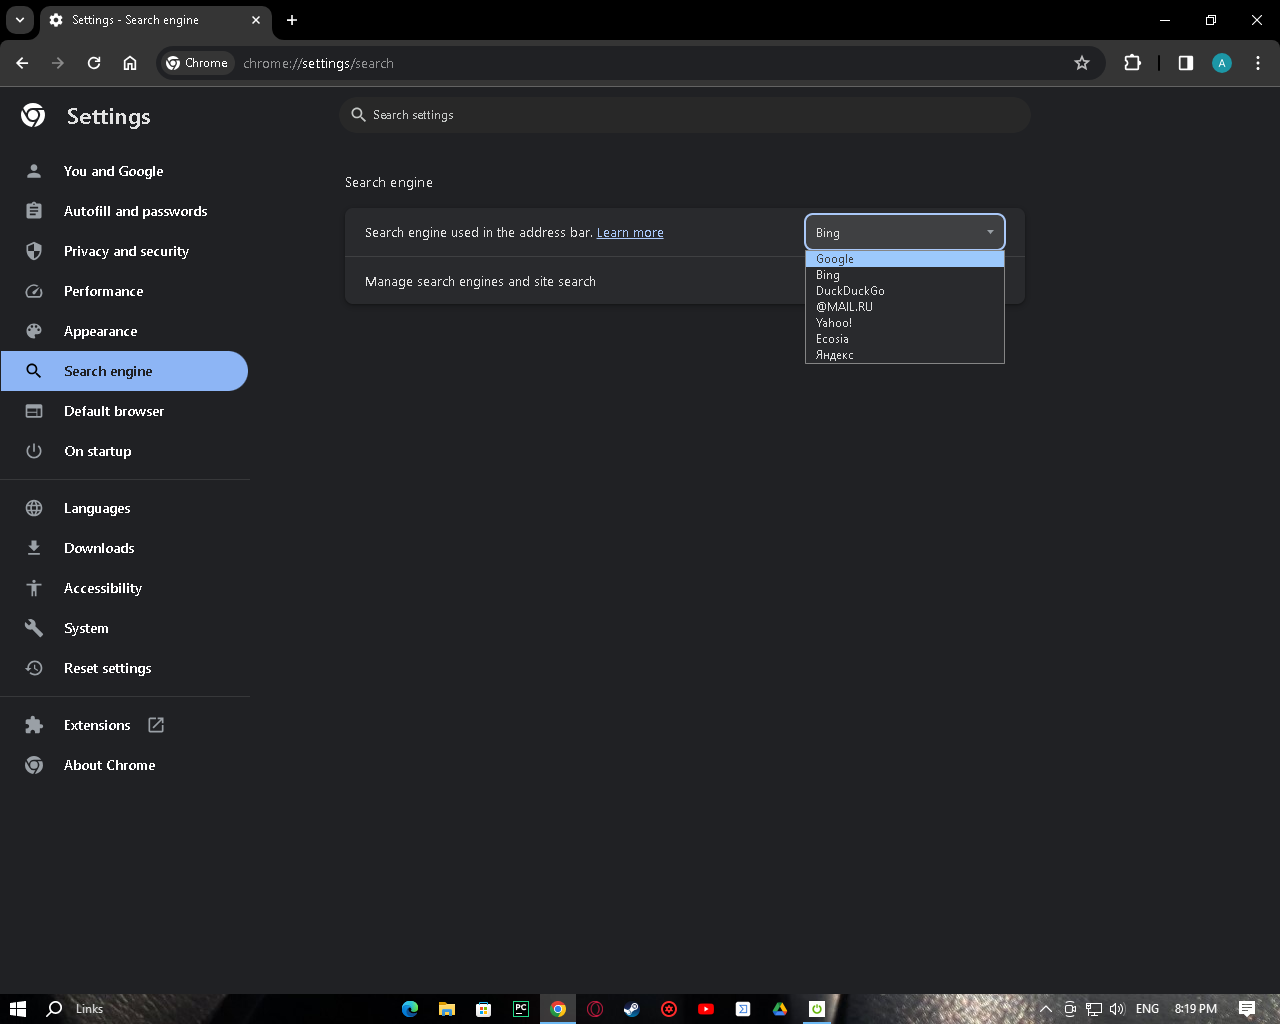Open Accessibility settings

pyautogui.click(x=124, y=588)
